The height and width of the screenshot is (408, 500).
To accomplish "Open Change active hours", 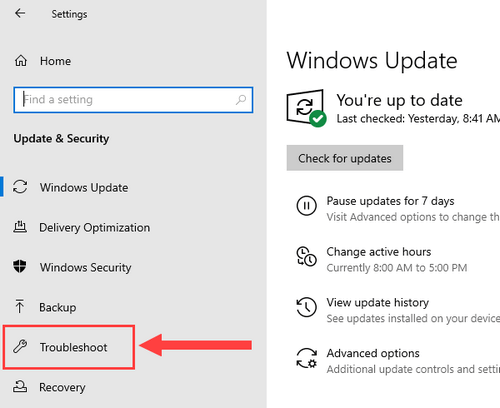I will click(379, 252).
